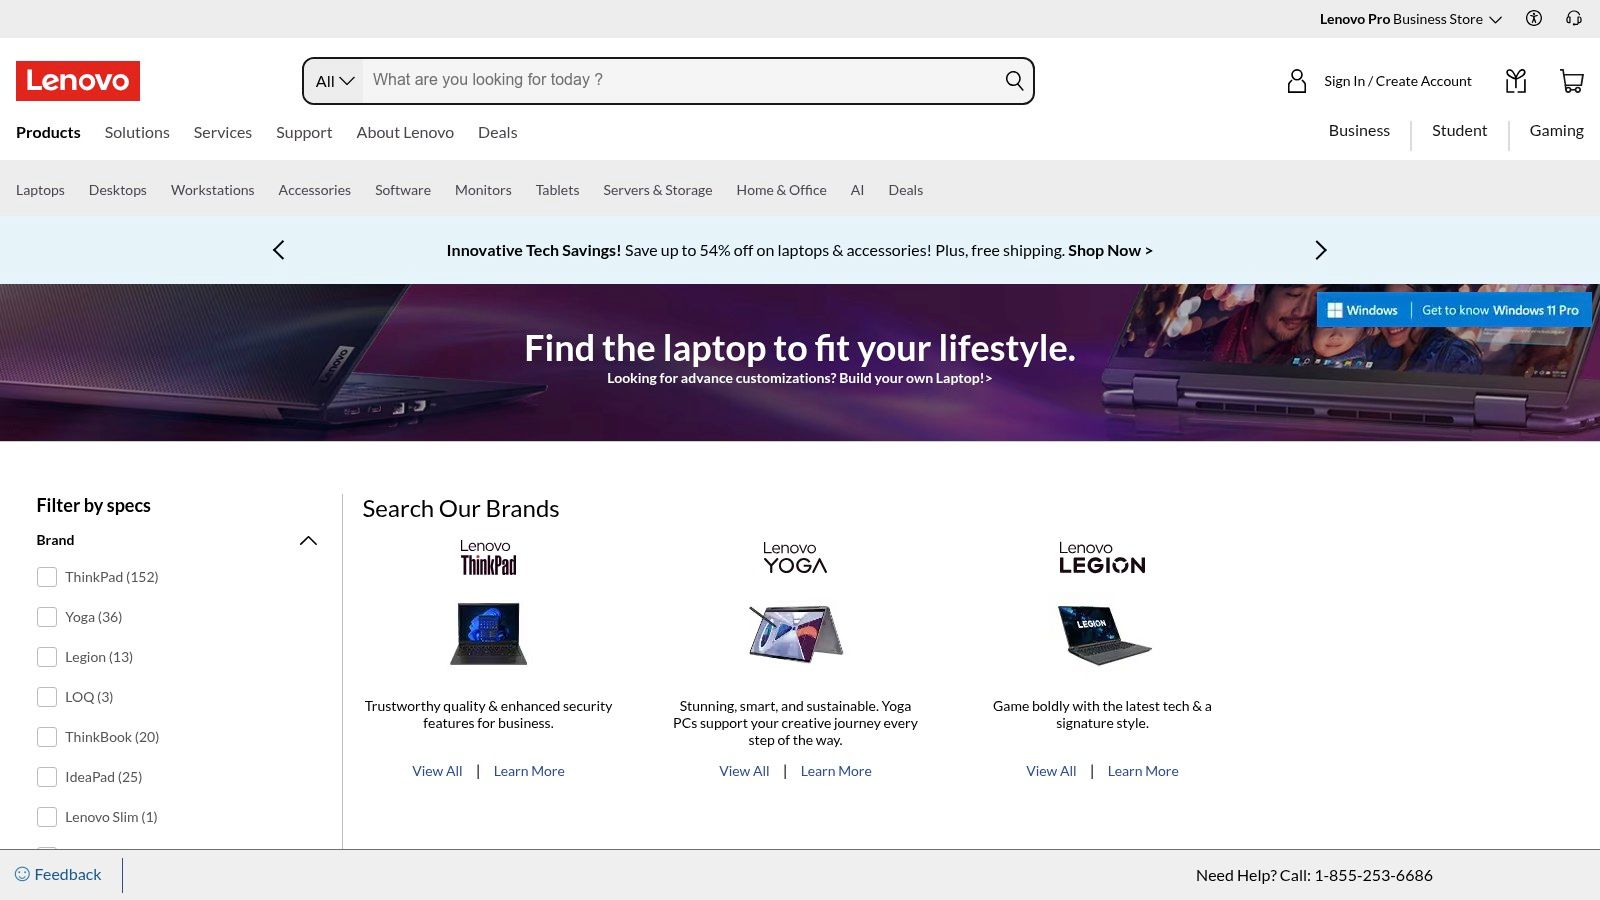This screenshot has width=1600, height=900.
Task: Click the search magnifier icon
Action: pyautogui.click(x=1014, y=80)
